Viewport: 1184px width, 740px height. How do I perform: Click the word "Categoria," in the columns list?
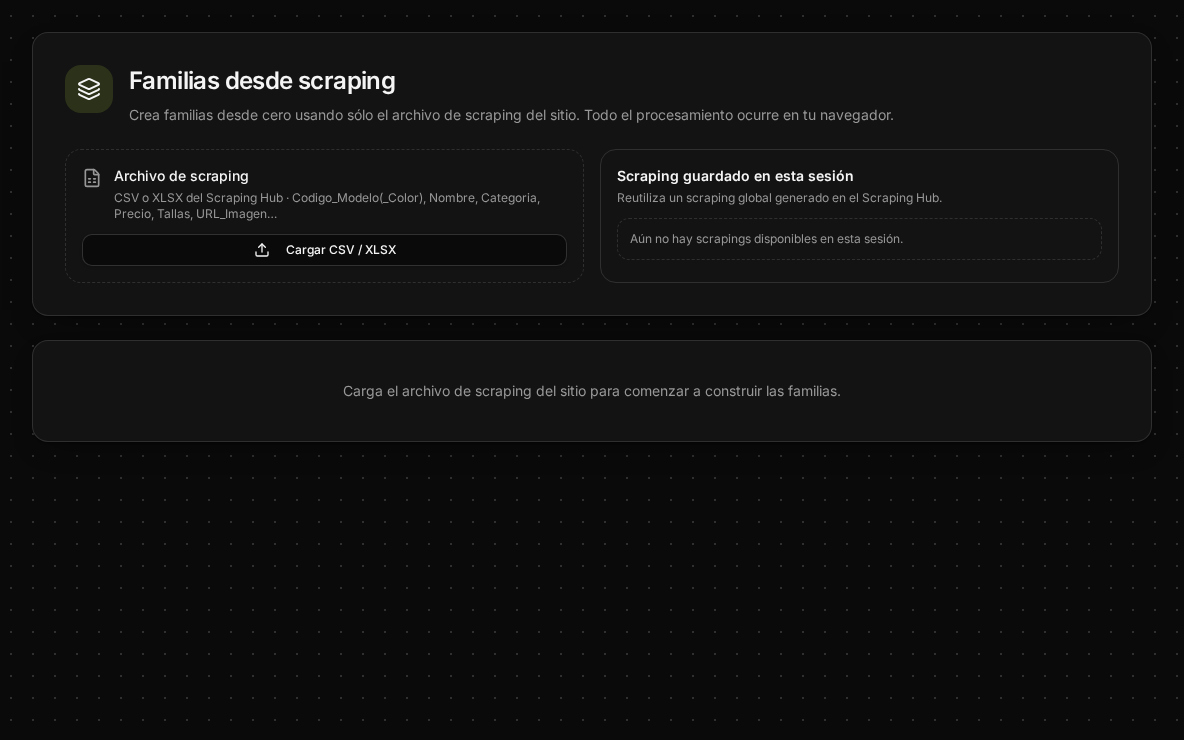pos(510,198)
